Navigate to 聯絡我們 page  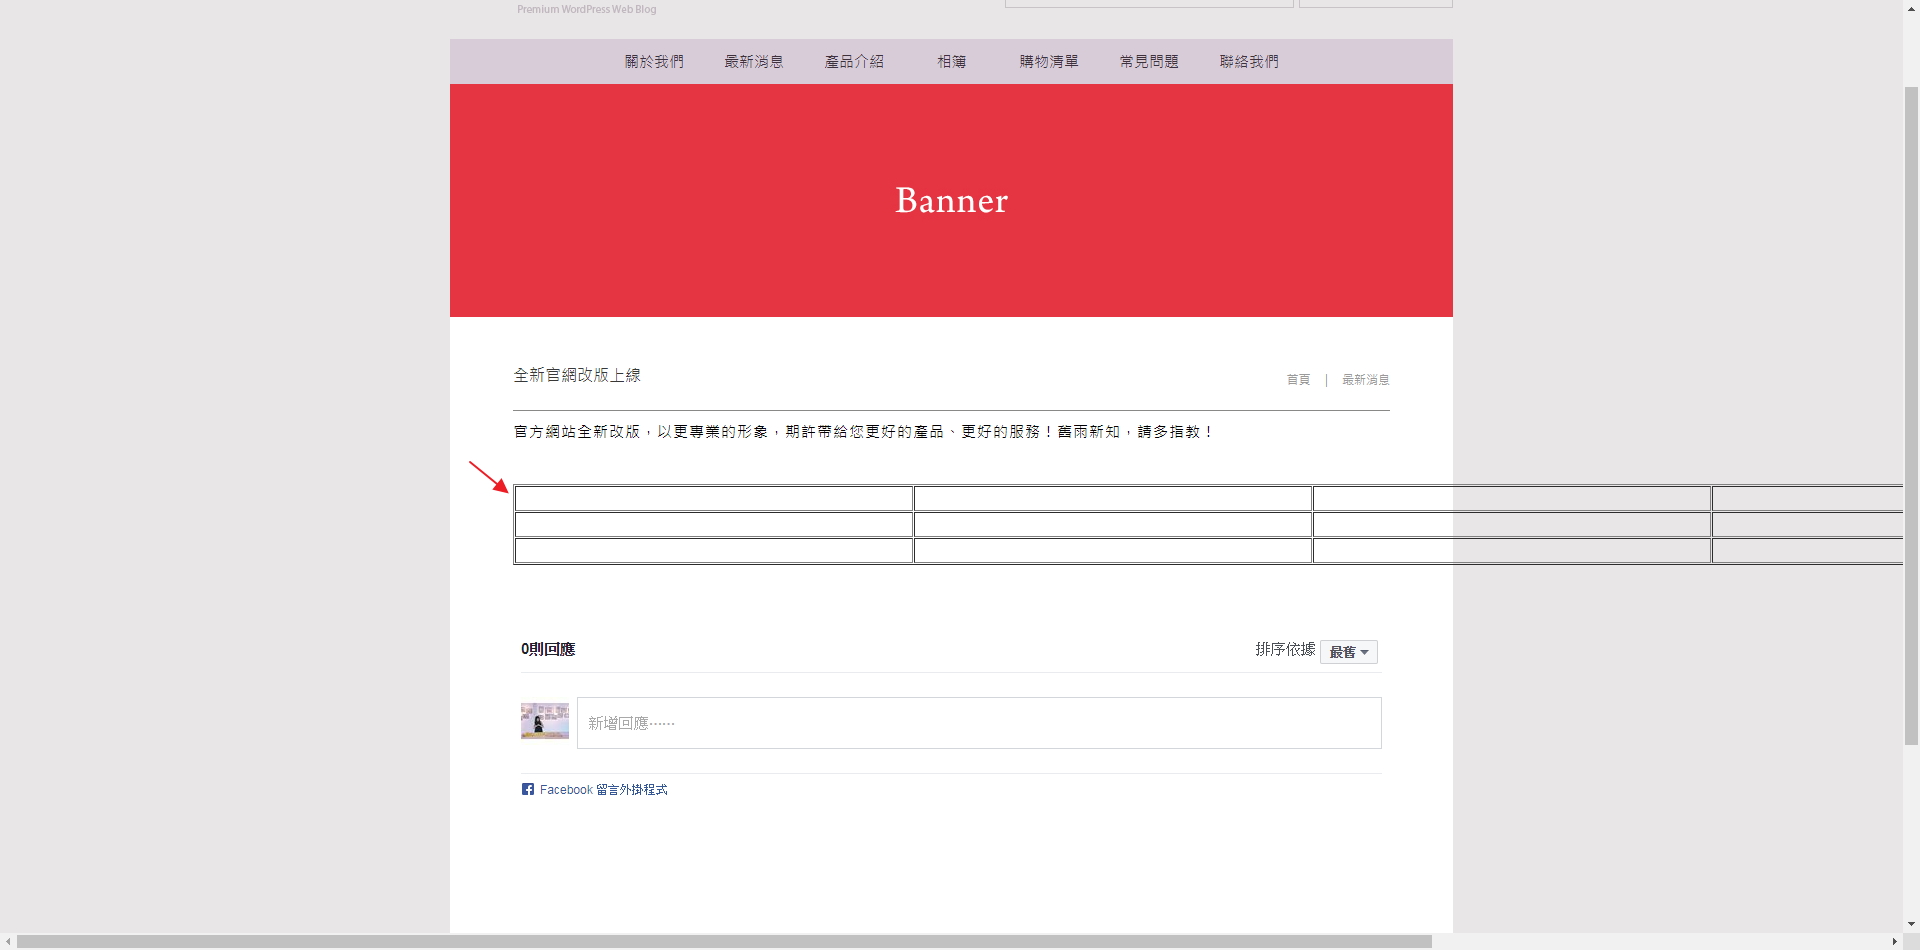pos(1248,62)
